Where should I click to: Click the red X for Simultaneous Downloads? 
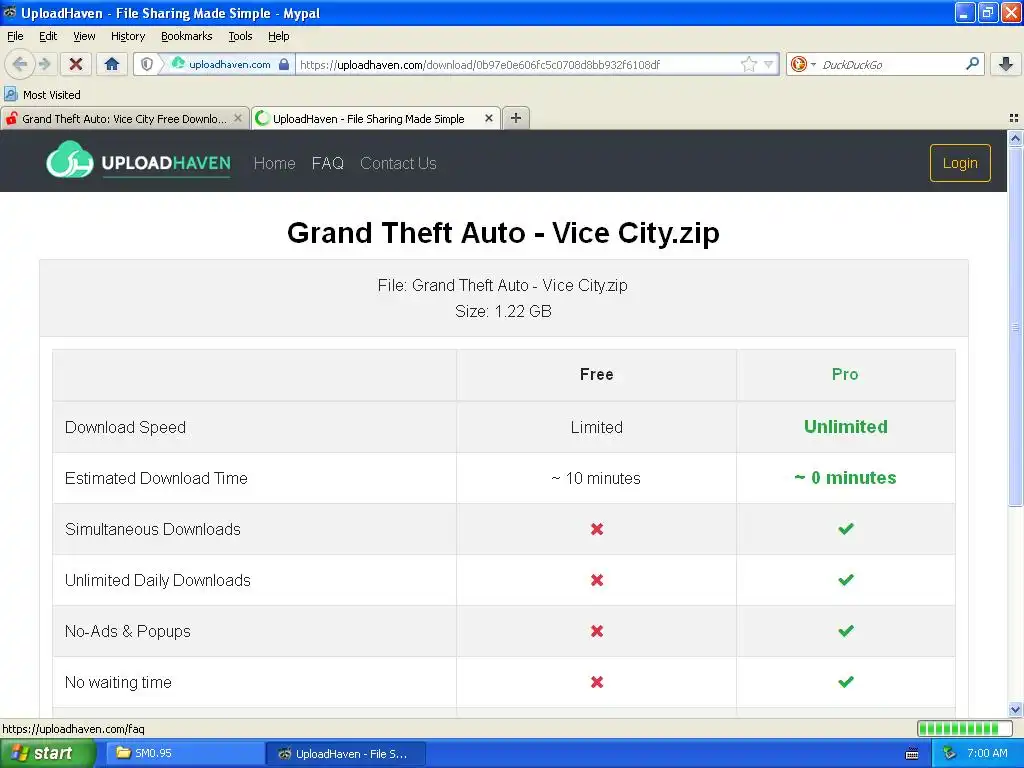click(x=596, y=529)
